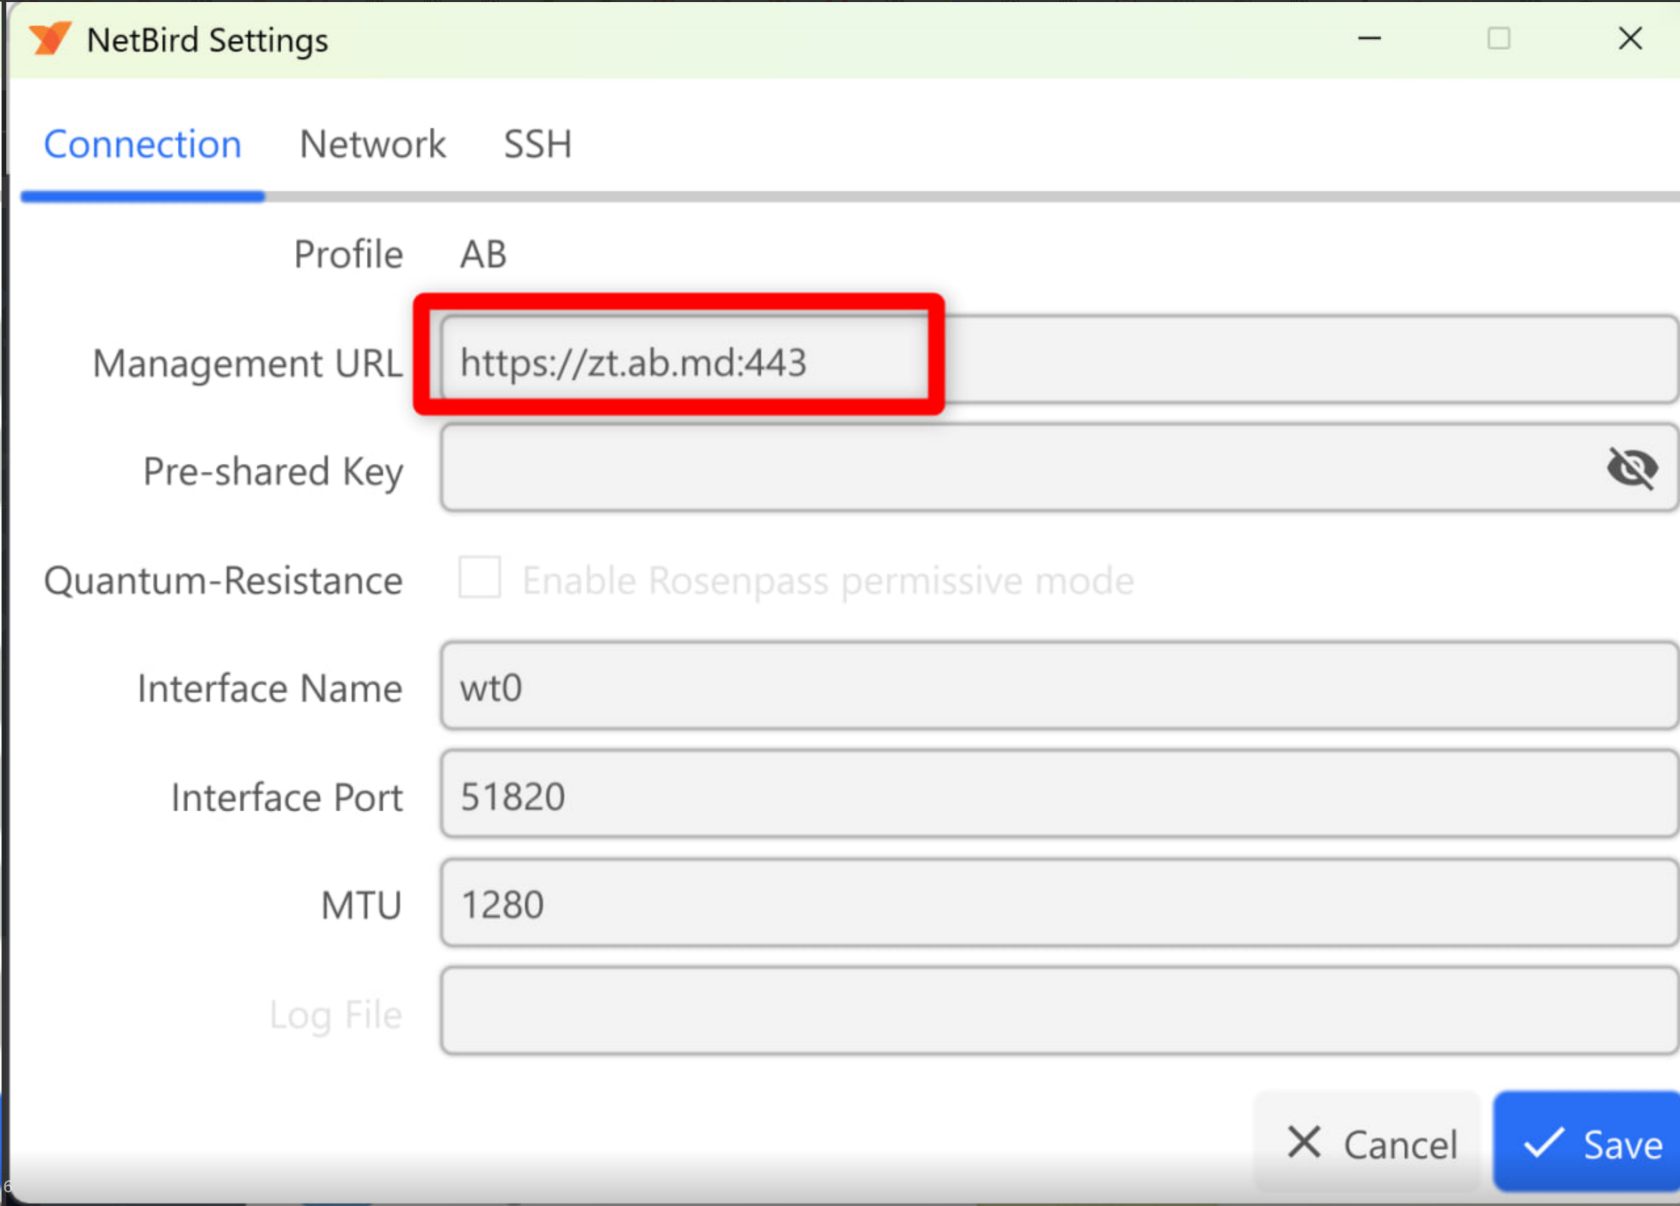Minimize the NetBird Settings window
Screen dimensions: 1680x1206
point(1369,39)
